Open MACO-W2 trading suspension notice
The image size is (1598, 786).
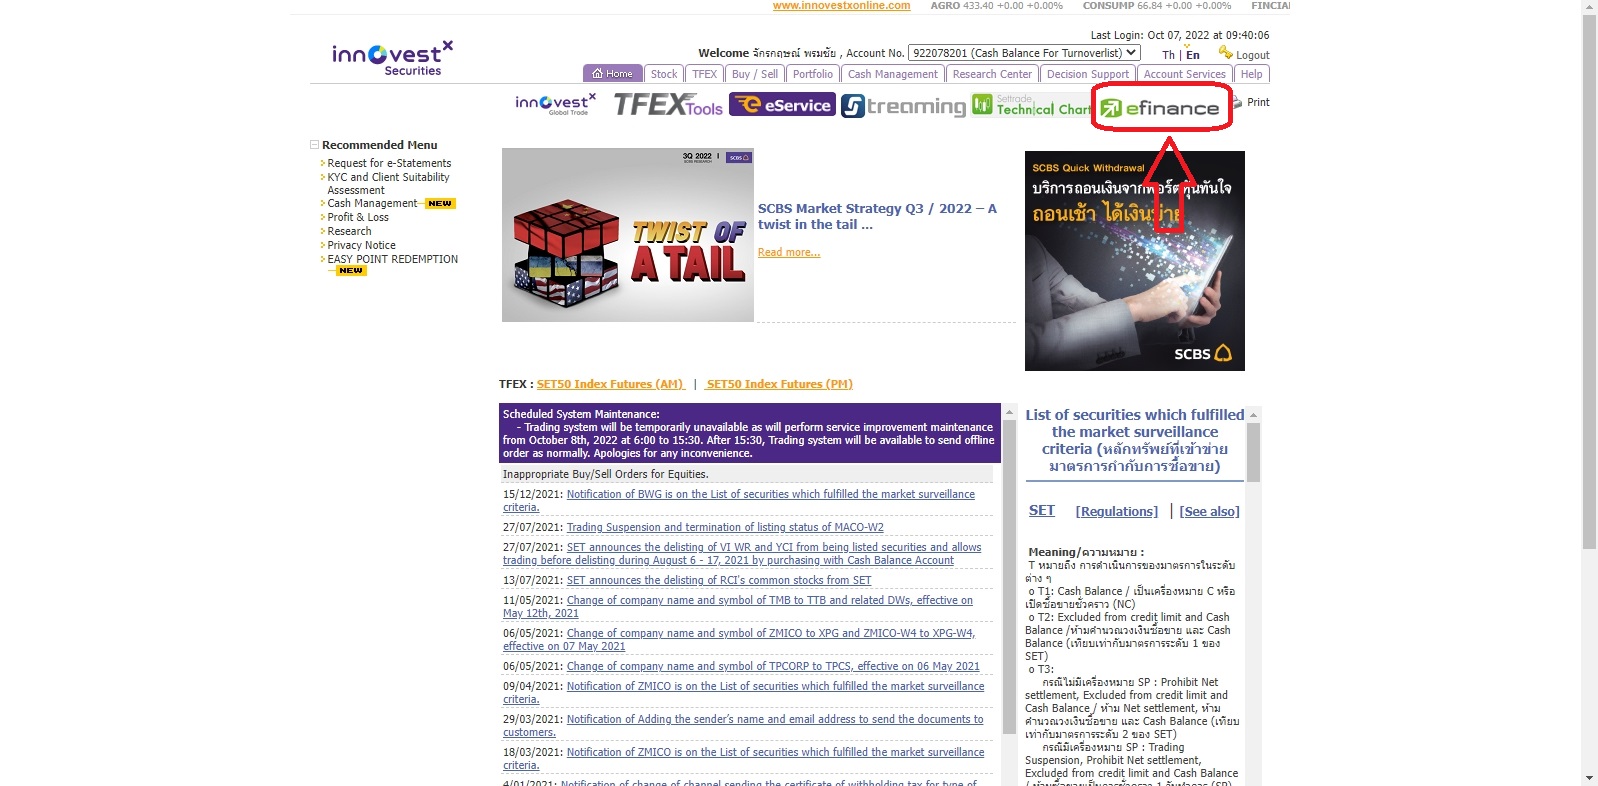pyautogui.click(x=725, y=527)
